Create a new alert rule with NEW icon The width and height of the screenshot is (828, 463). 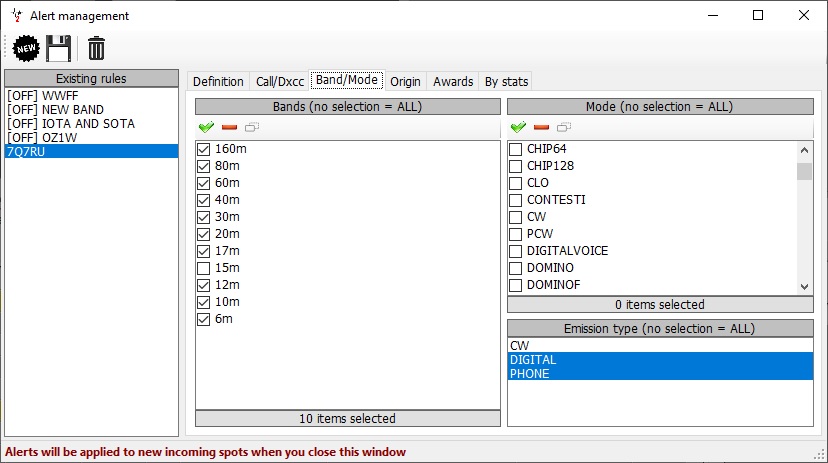point(26,49)
